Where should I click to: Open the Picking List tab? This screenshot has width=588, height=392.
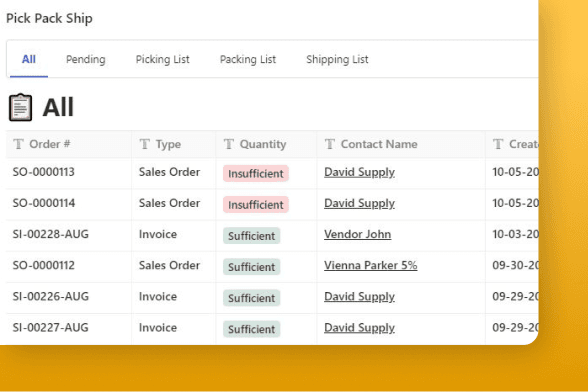tap(162, 59)
